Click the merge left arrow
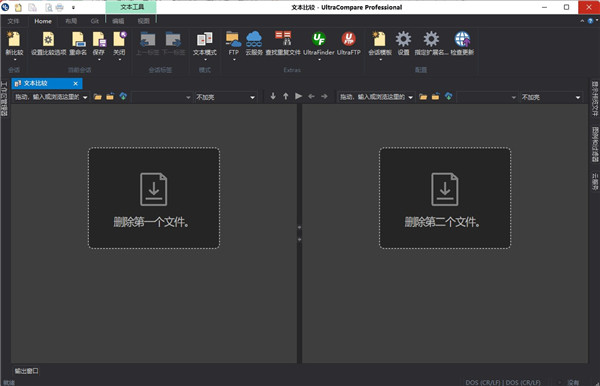 (x=311, y=96)
